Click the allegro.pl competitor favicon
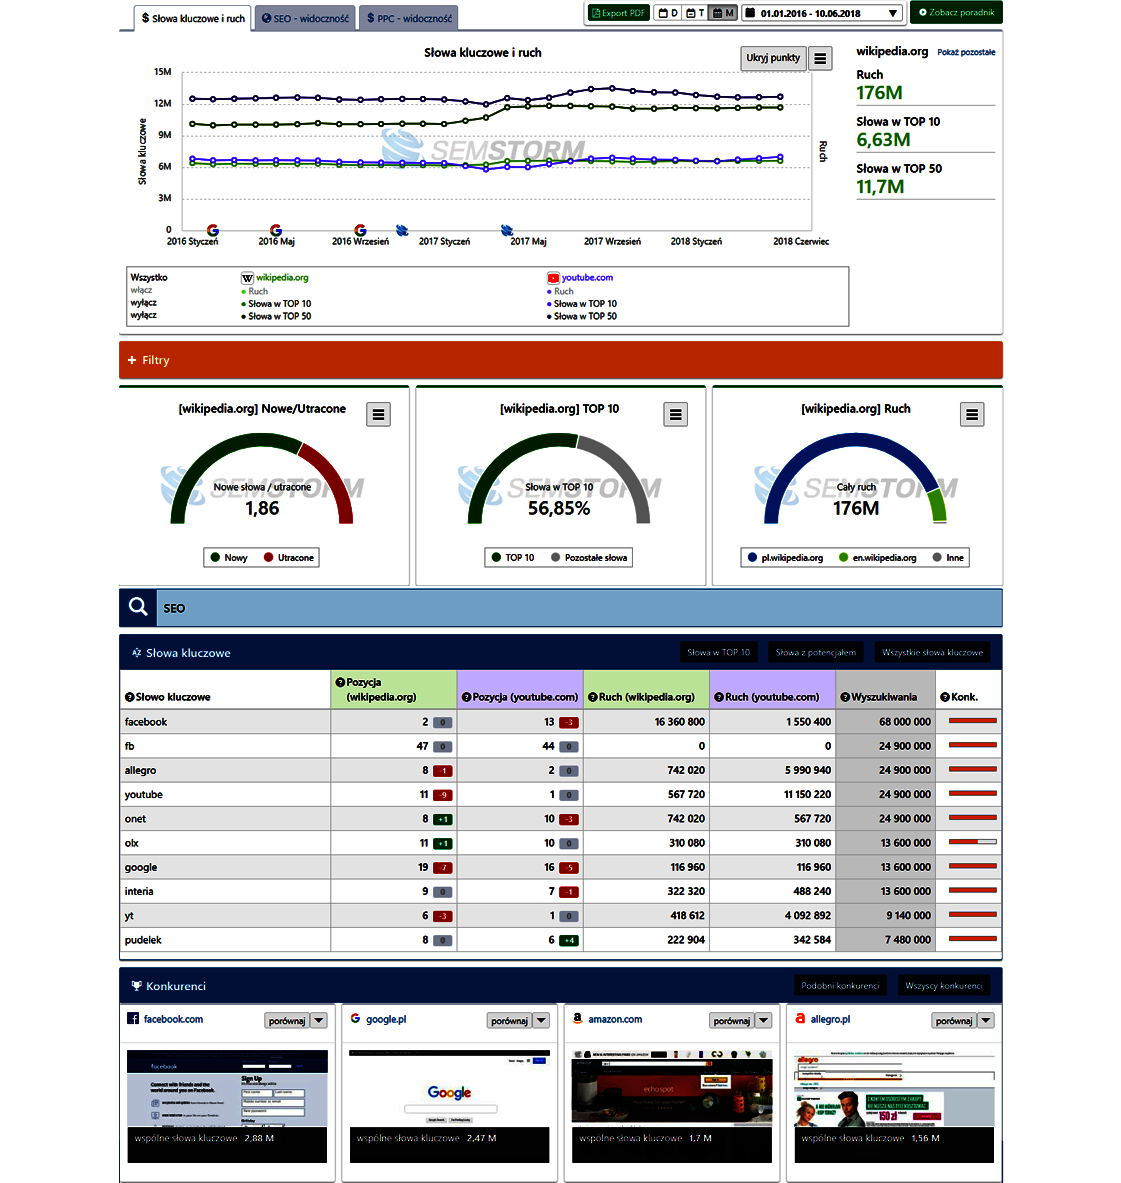The height and width of the screenshot is (1183, 1121). click(800, 1019)
